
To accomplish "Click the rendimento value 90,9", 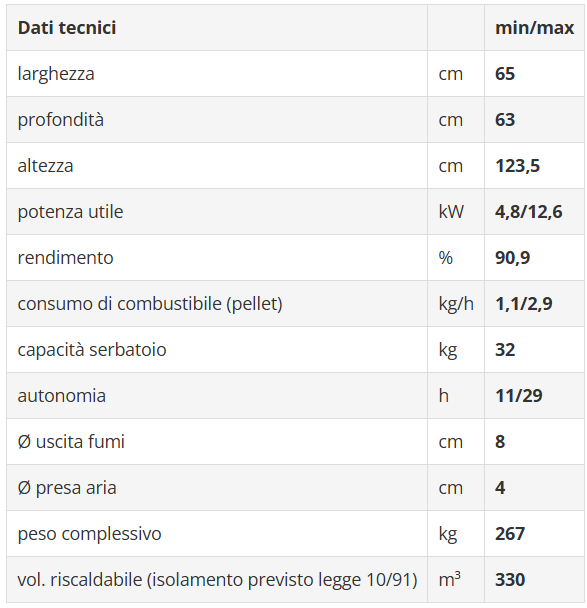I will pyautogui.click(x=513, y=258).
